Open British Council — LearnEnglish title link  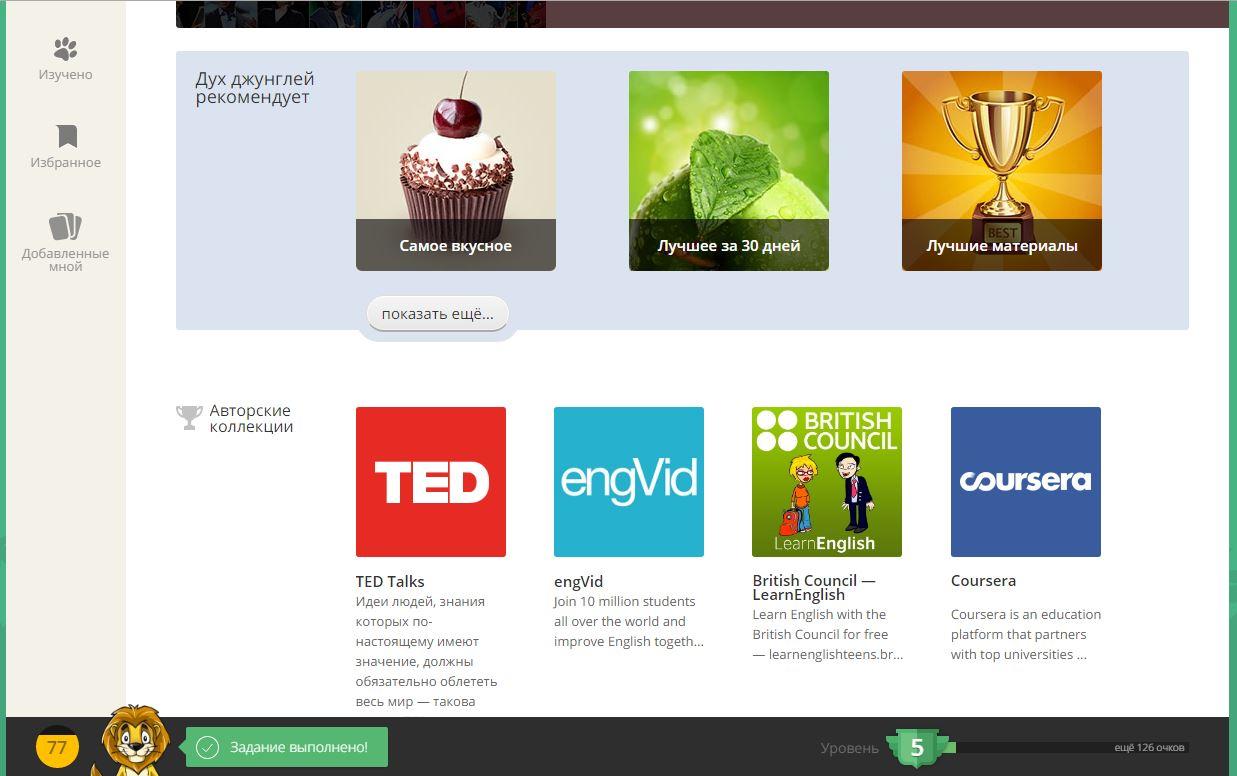click(814, 587)
